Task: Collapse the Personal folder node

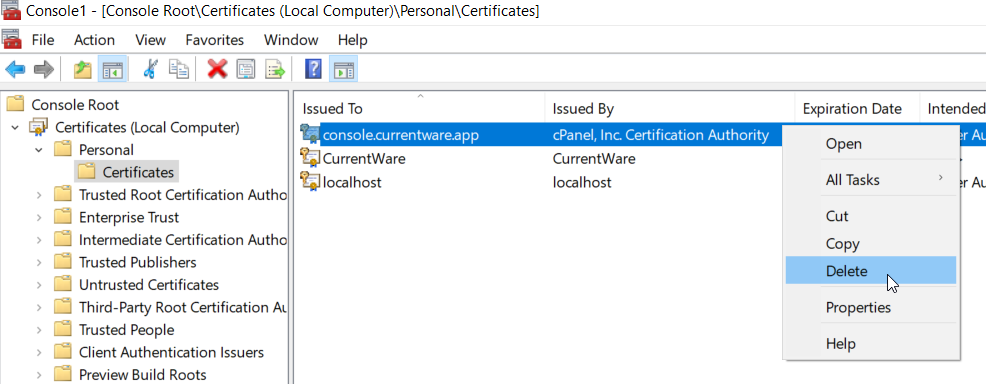Action: click(38, 150)
